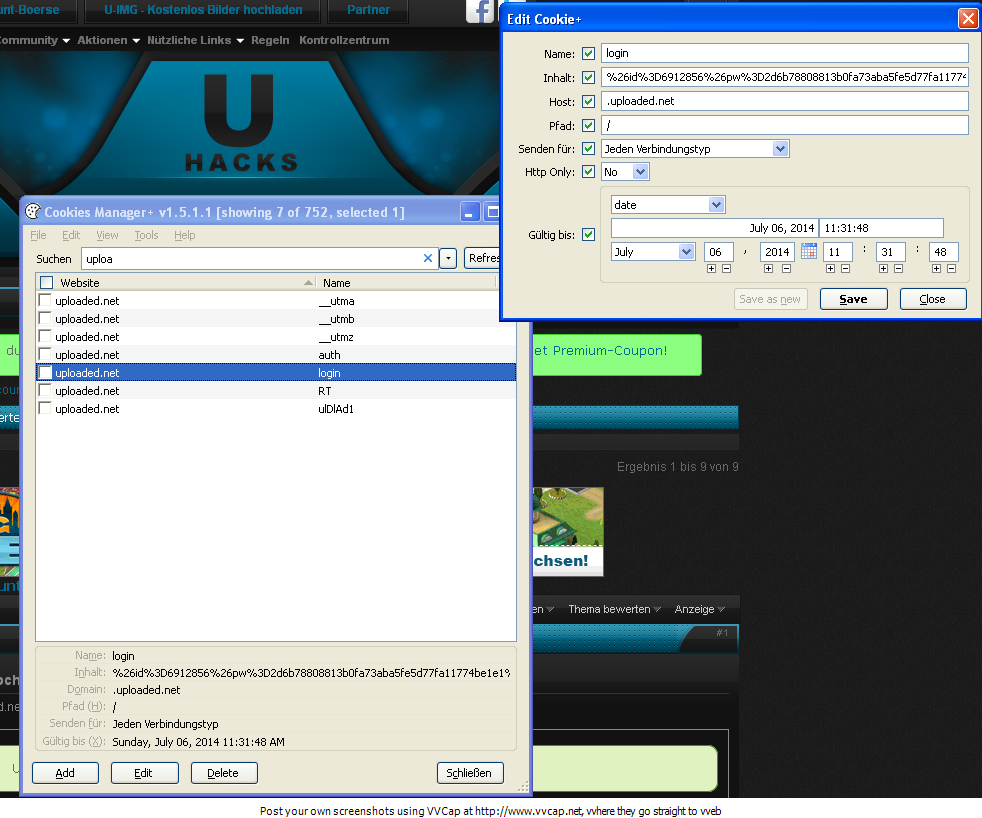Open the Senden für connection type dropdown

780,149
